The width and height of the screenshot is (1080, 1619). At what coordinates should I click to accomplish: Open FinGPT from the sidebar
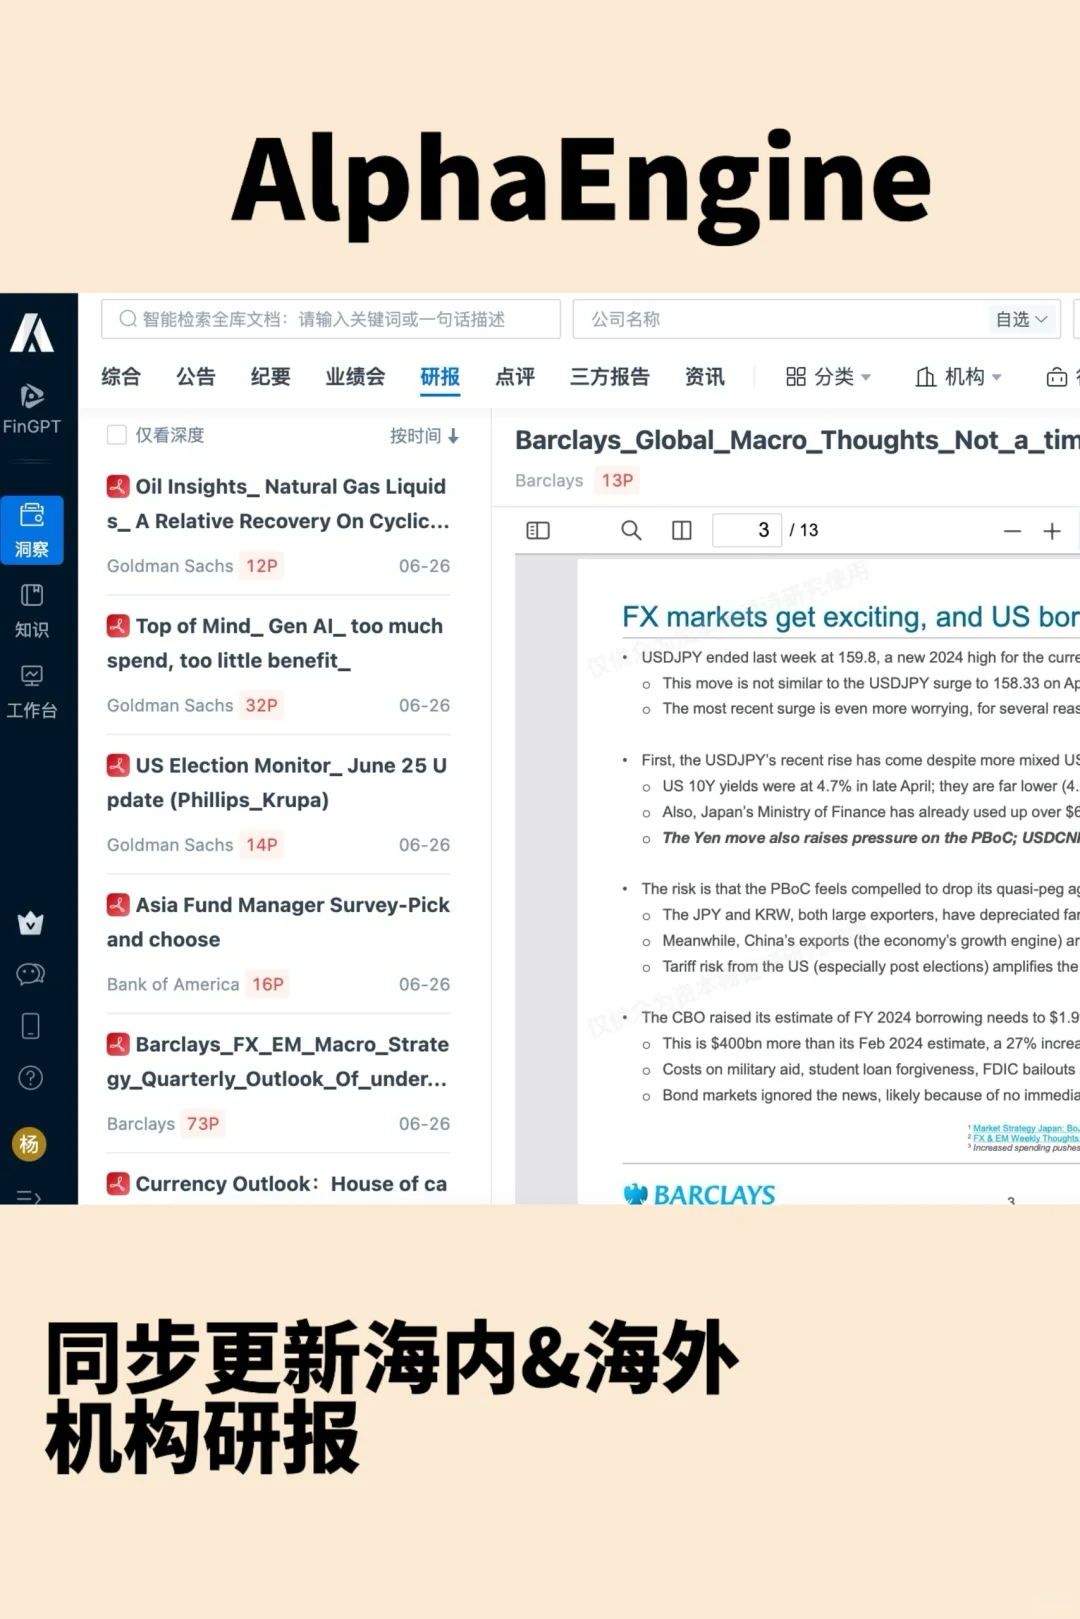(32, 410)
